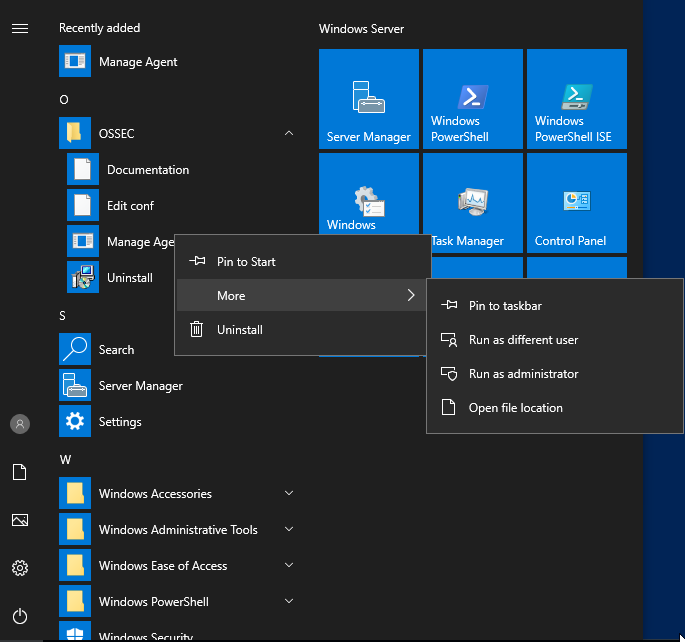Choose Run as administrator
This screenshot has height=642, width=685.
523,374
